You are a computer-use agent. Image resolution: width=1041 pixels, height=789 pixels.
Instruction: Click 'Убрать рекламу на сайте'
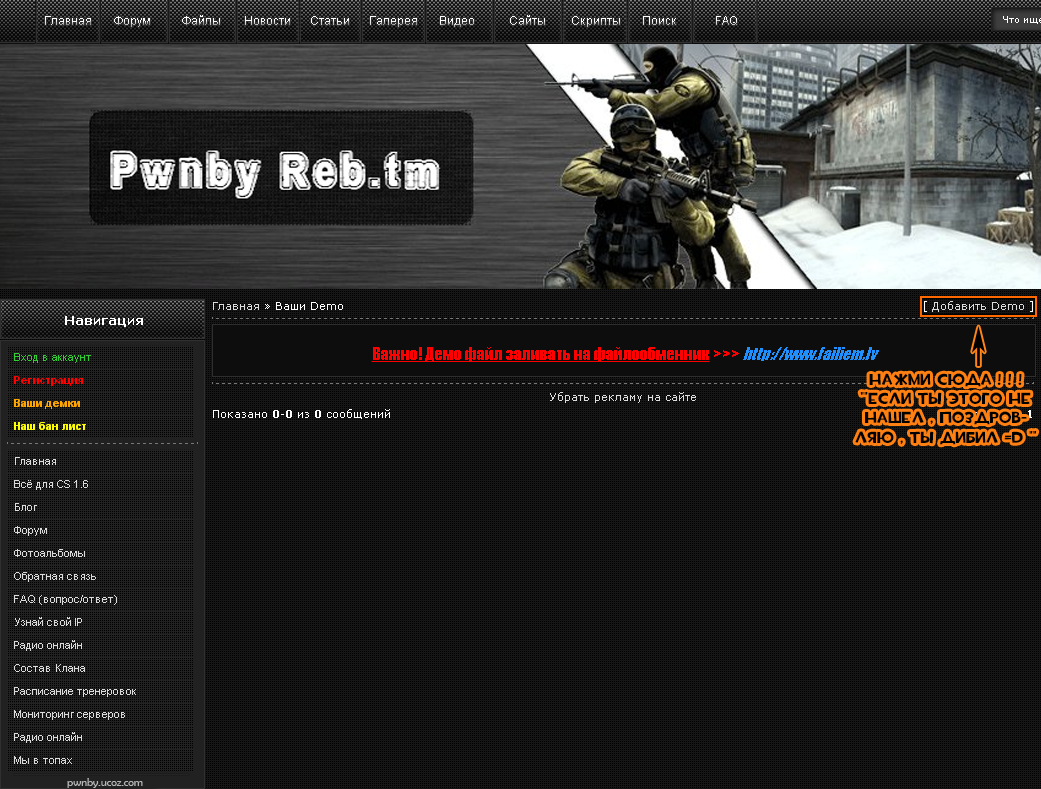pyautogui.click(x=623, y=397)
